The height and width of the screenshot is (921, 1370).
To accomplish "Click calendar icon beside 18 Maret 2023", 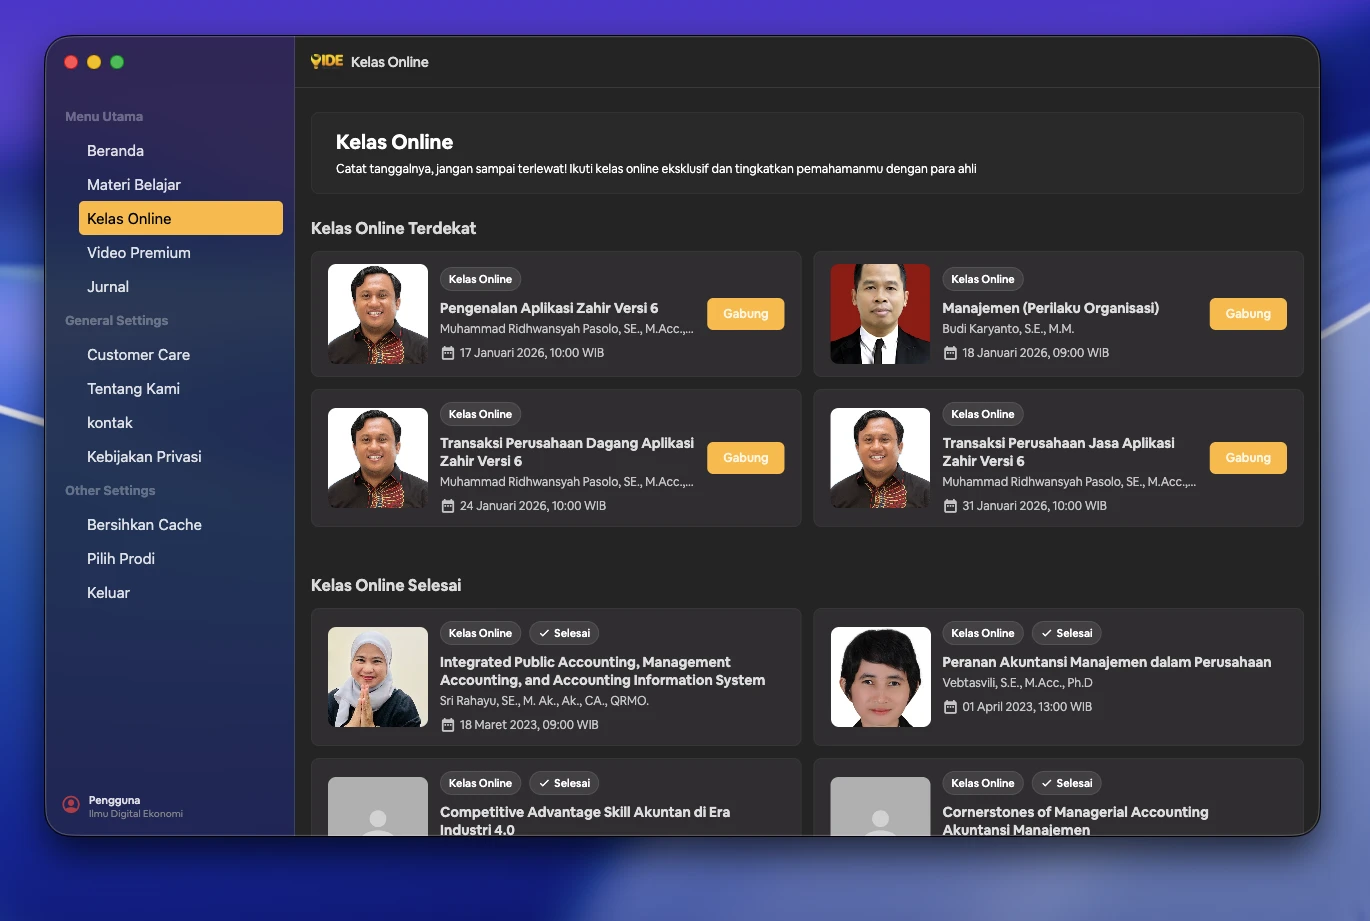I will pos(448,725).
